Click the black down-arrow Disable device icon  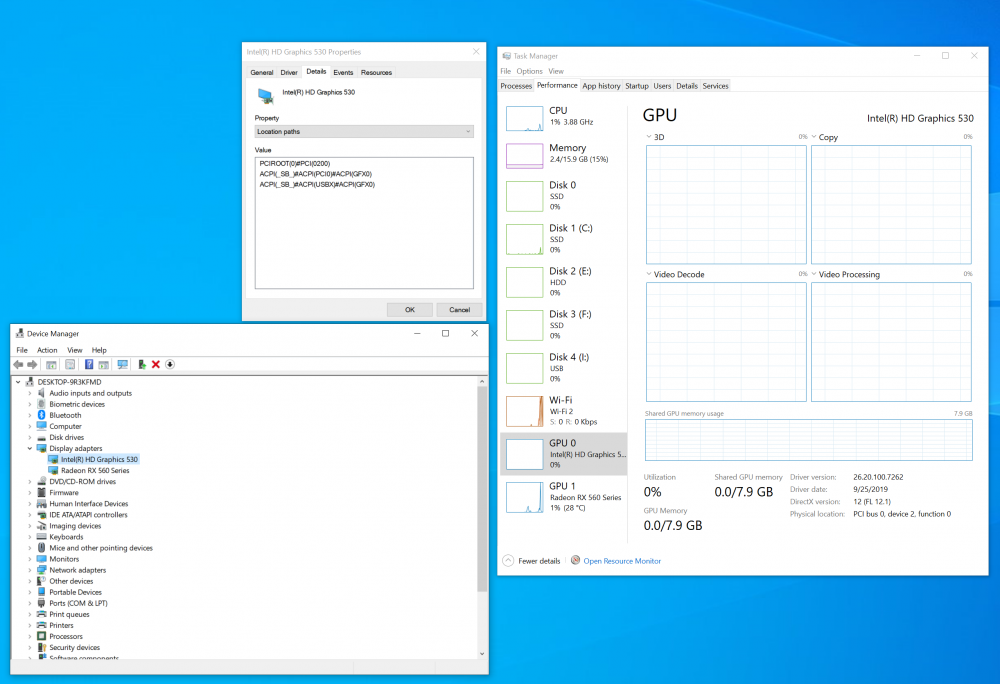pyautogui.click(x=170, y=365)
